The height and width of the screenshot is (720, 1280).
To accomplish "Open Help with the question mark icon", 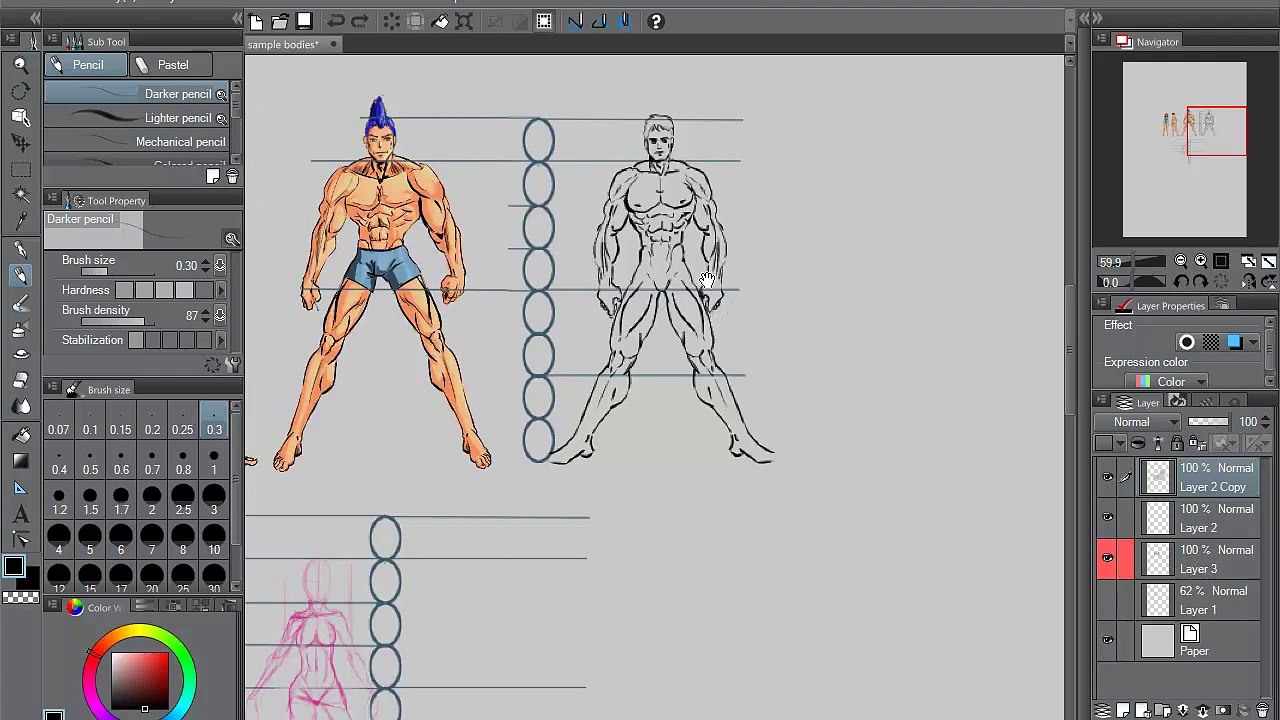I will click(656, 21).
